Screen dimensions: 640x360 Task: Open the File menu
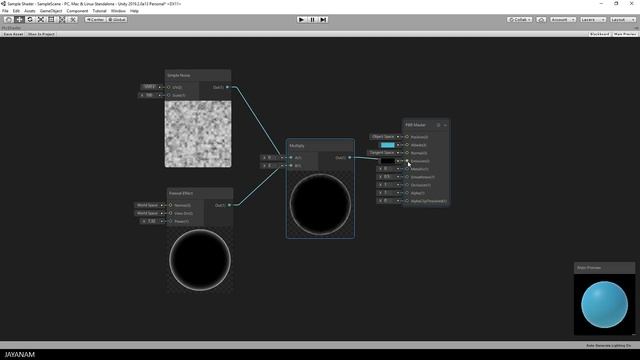pos(5,11)
